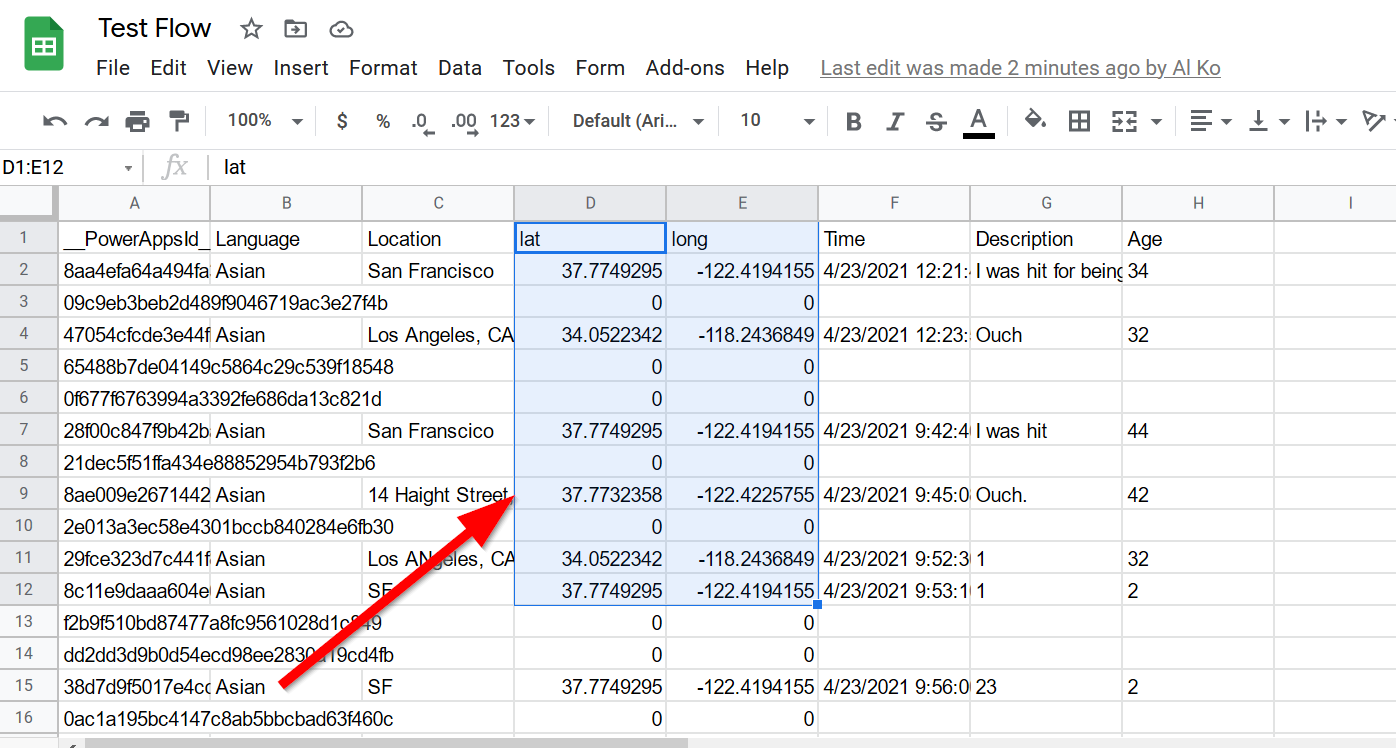Star the Test Flow document

tap(251, 29)
